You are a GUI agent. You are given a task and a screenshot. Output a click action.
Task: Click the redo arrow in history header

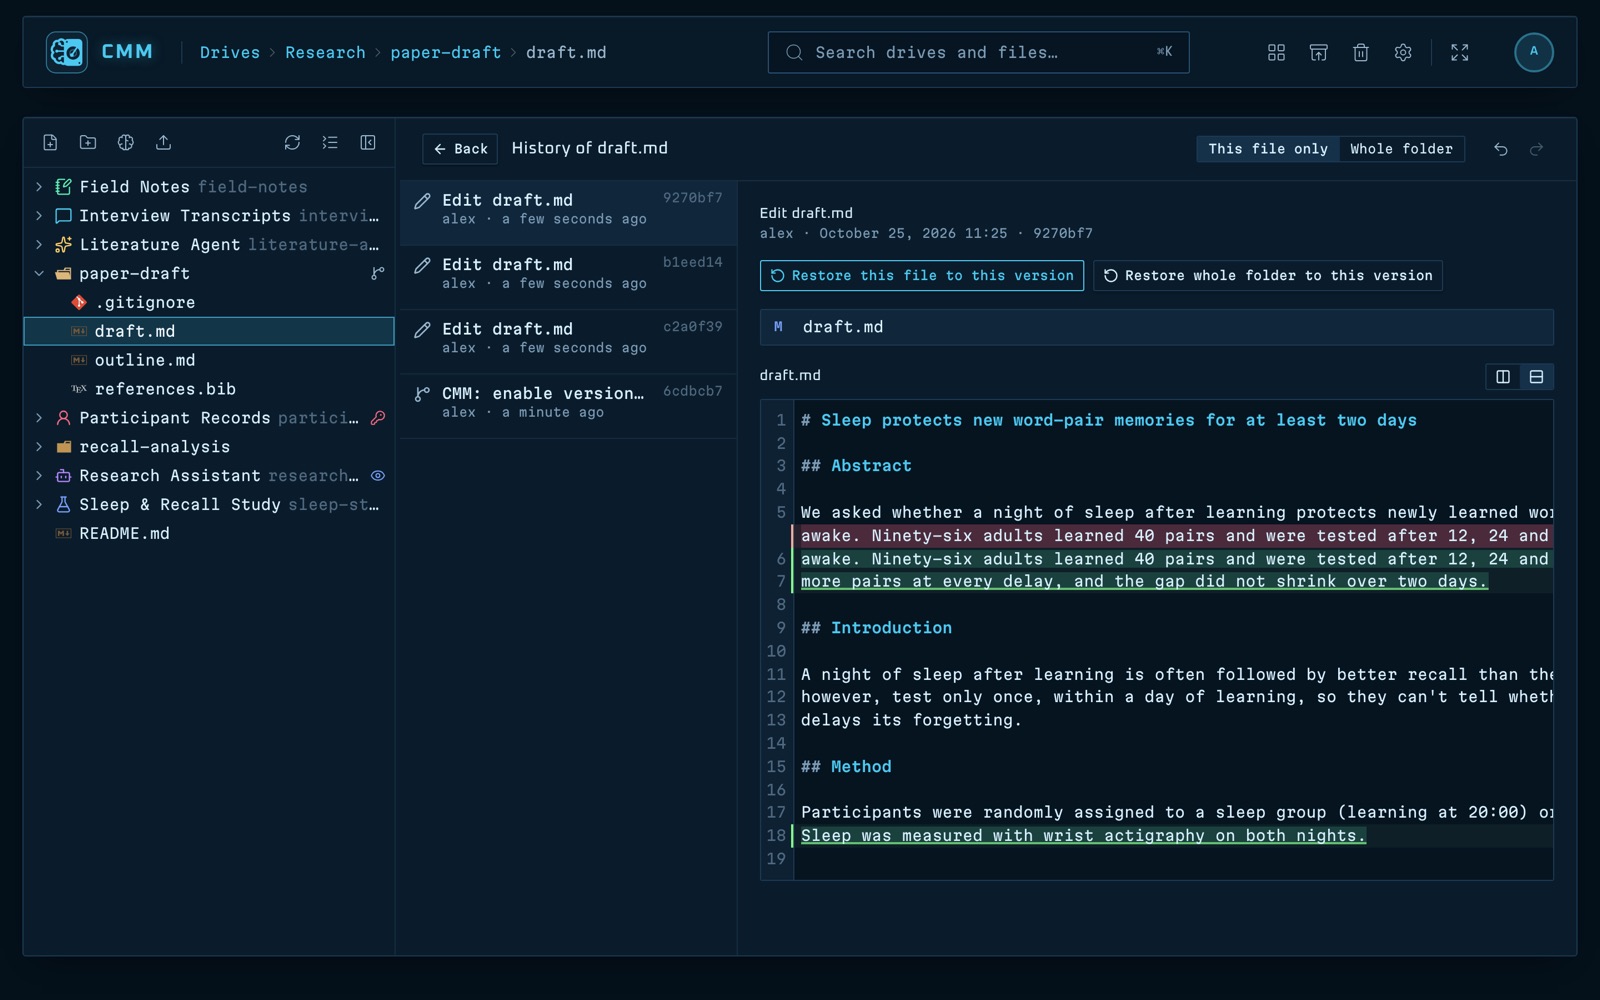point(1537,149)
